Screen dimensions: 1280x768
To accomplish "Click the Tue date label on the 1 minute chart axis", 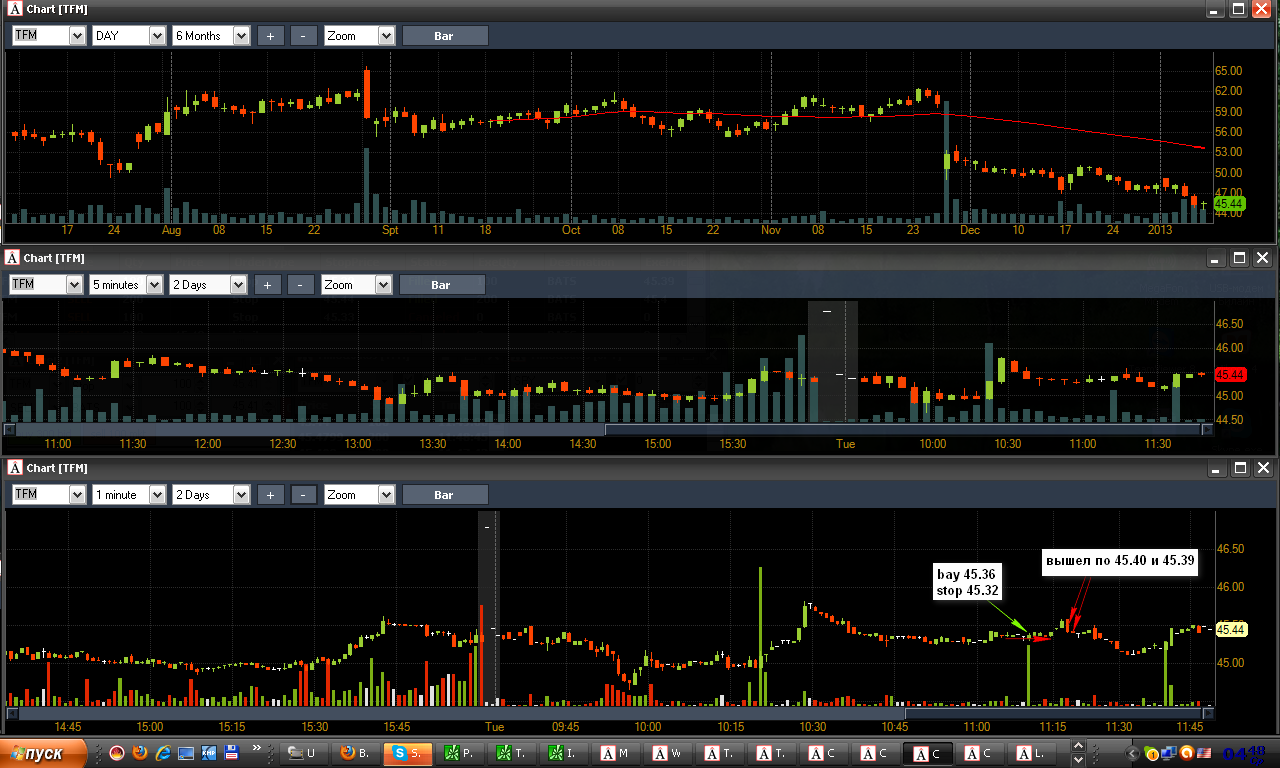I will [x=494, y=727].
